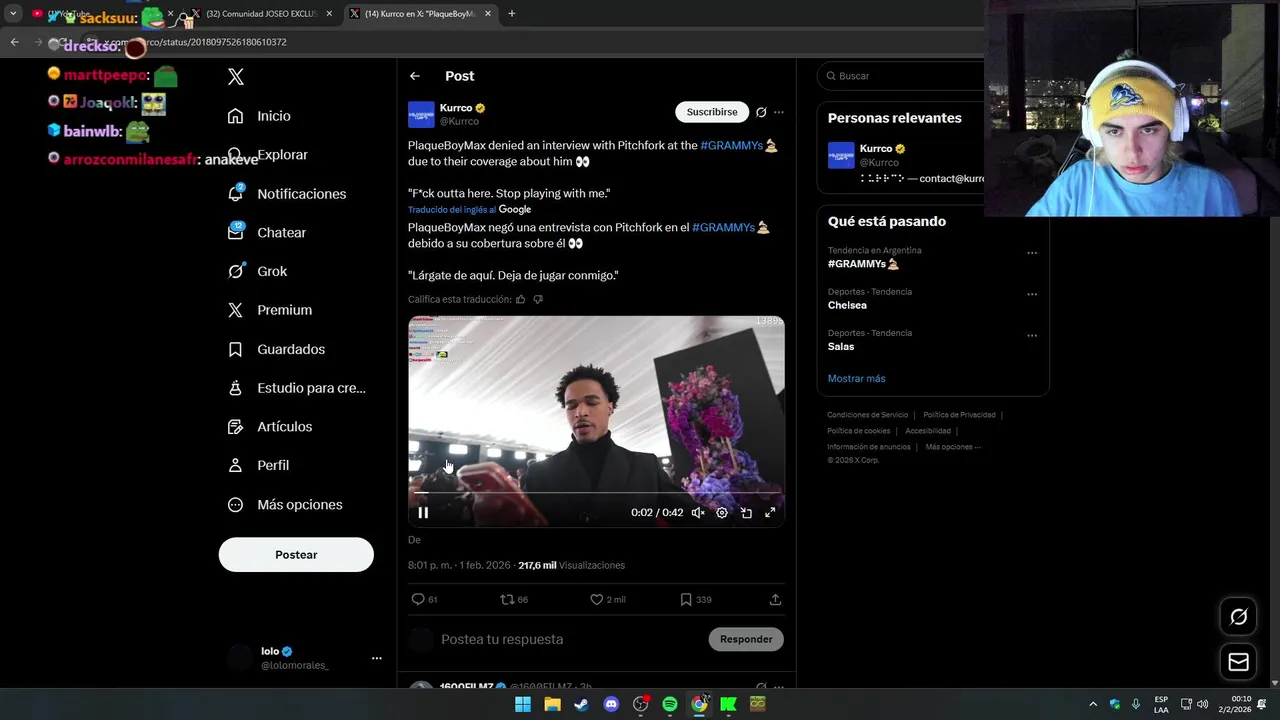Pause the video

point(423,513)
